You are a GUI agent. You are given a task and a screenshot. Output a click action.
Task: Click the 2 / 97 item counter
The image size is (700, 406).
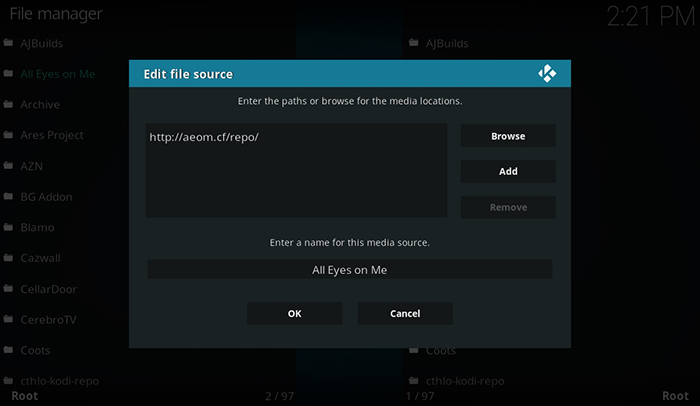tap(279, 396)
